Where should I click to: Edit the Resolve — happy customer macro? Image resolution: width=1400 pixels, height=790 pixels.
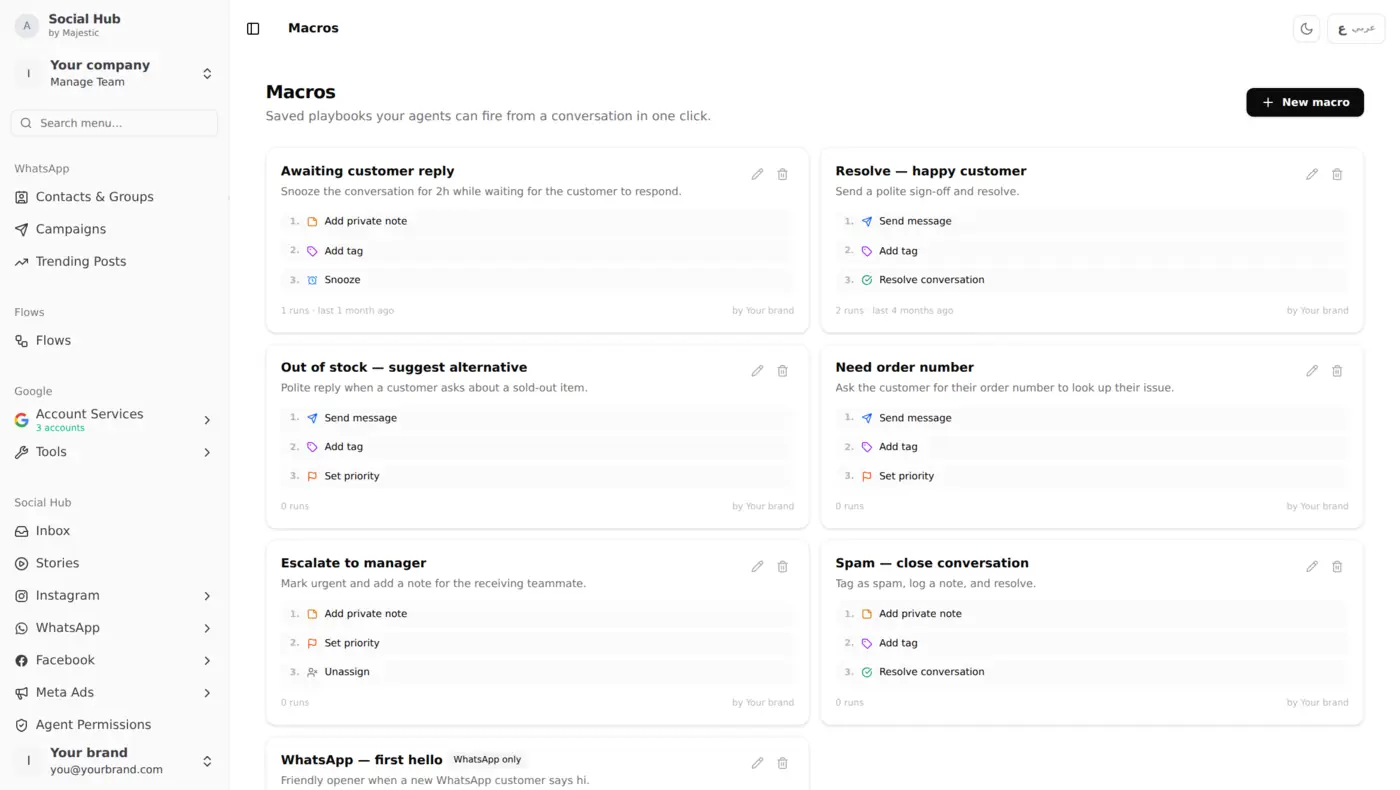click(x=1312, y=174)
